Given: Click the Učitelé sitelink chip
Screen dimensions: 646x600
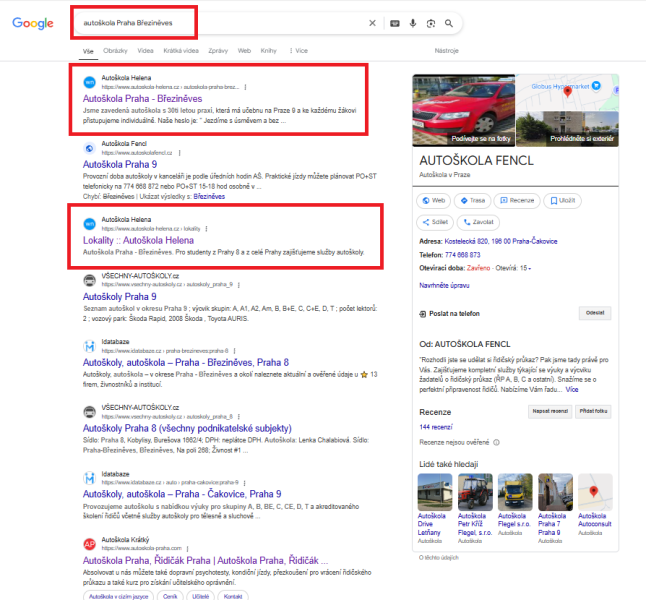Looking at the screenshot, I should [201, 596].
